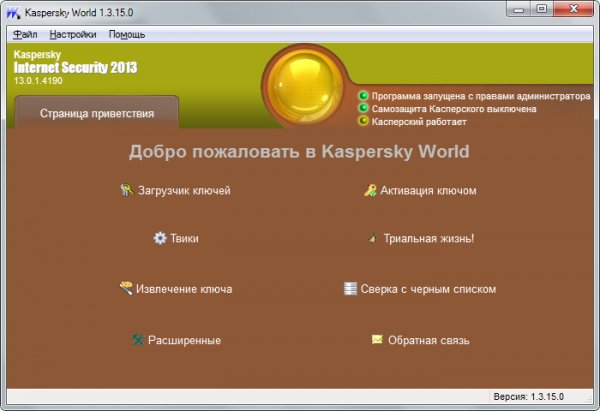Click the key icon beside Активация ключом
The height and width of the screenshot is (411, 600).
[370, 190]
